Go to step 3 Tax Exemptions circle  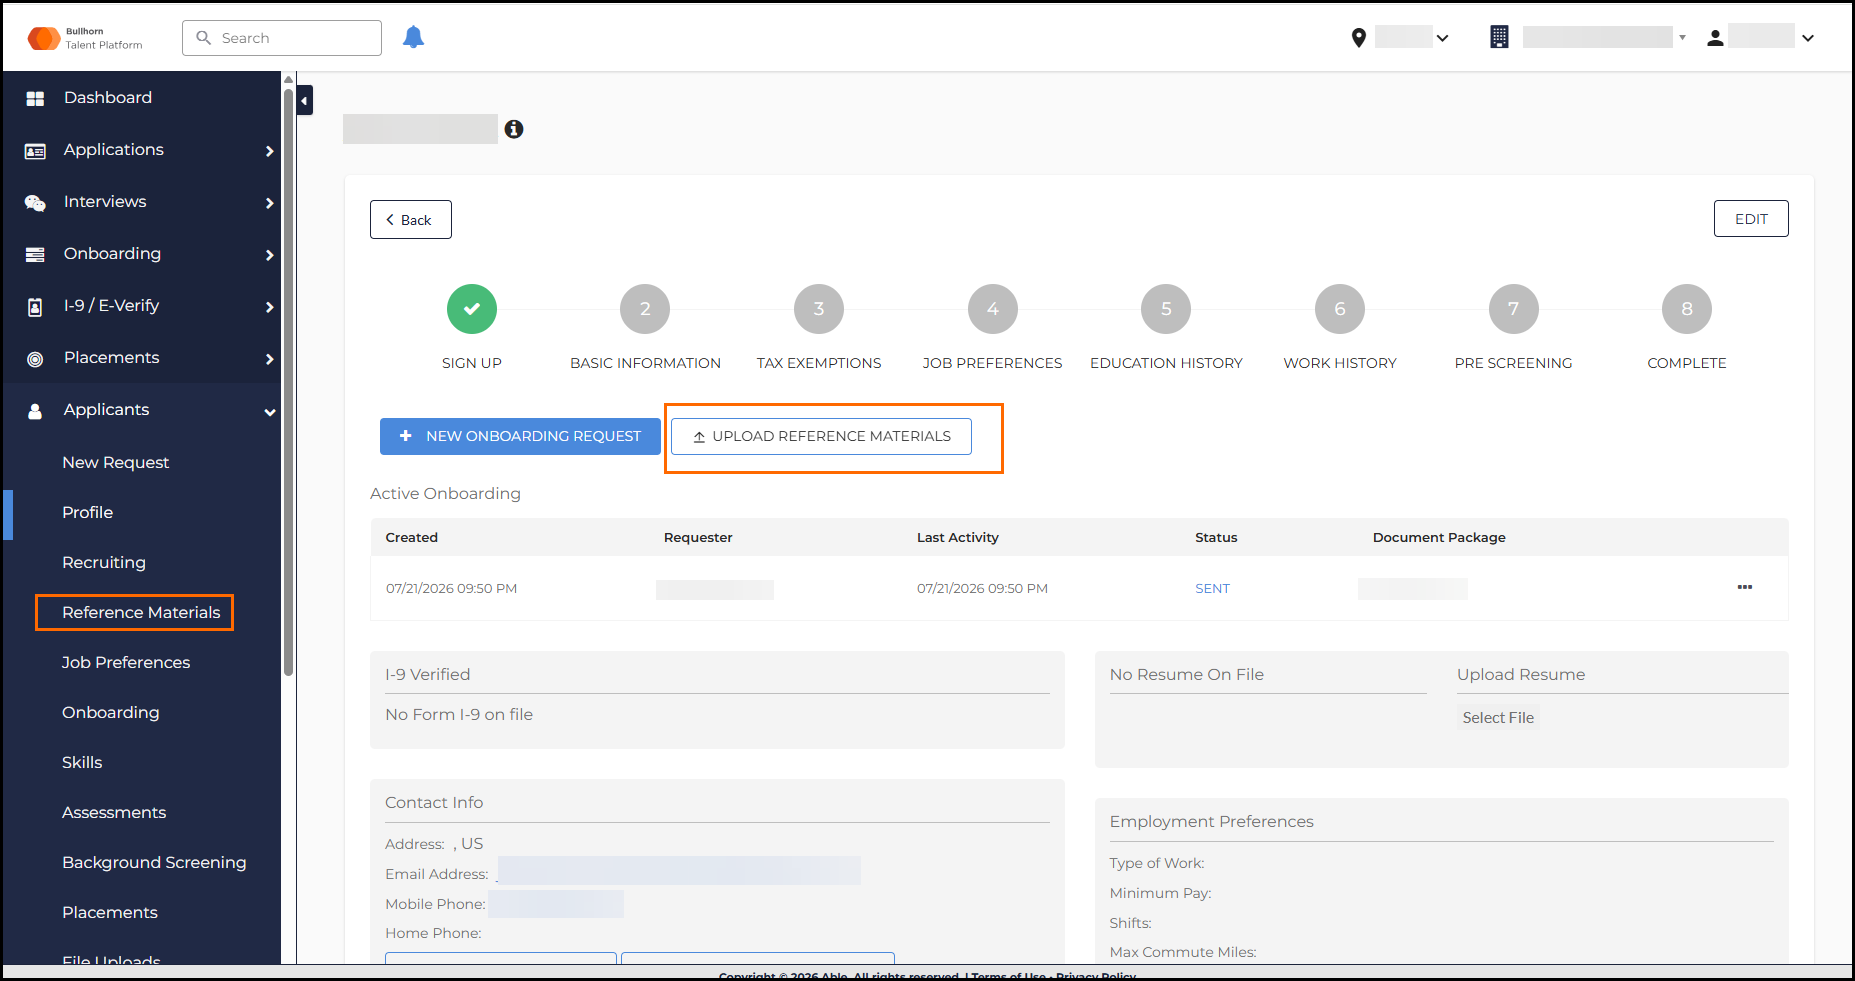pos(819,309)
